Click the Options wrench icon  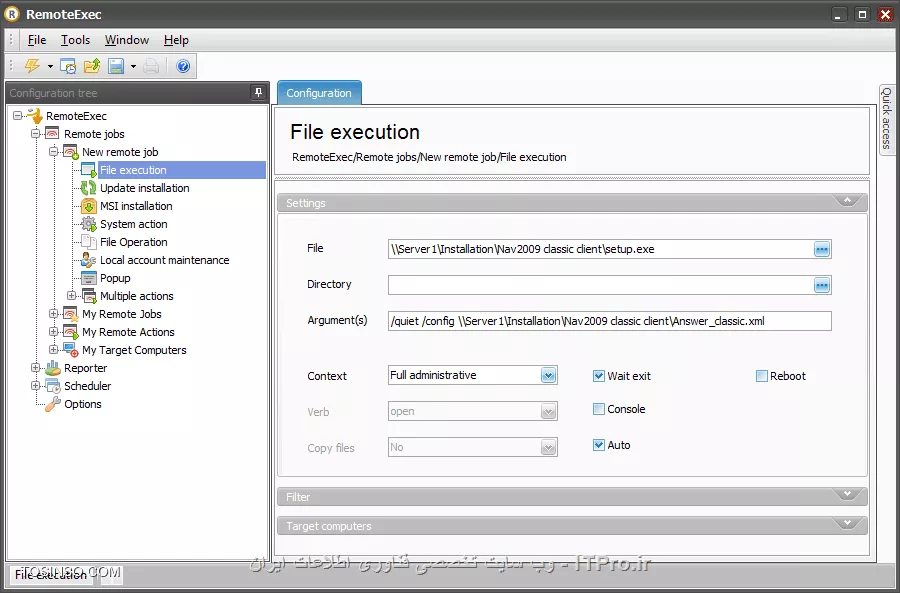[x=53, y=404]
